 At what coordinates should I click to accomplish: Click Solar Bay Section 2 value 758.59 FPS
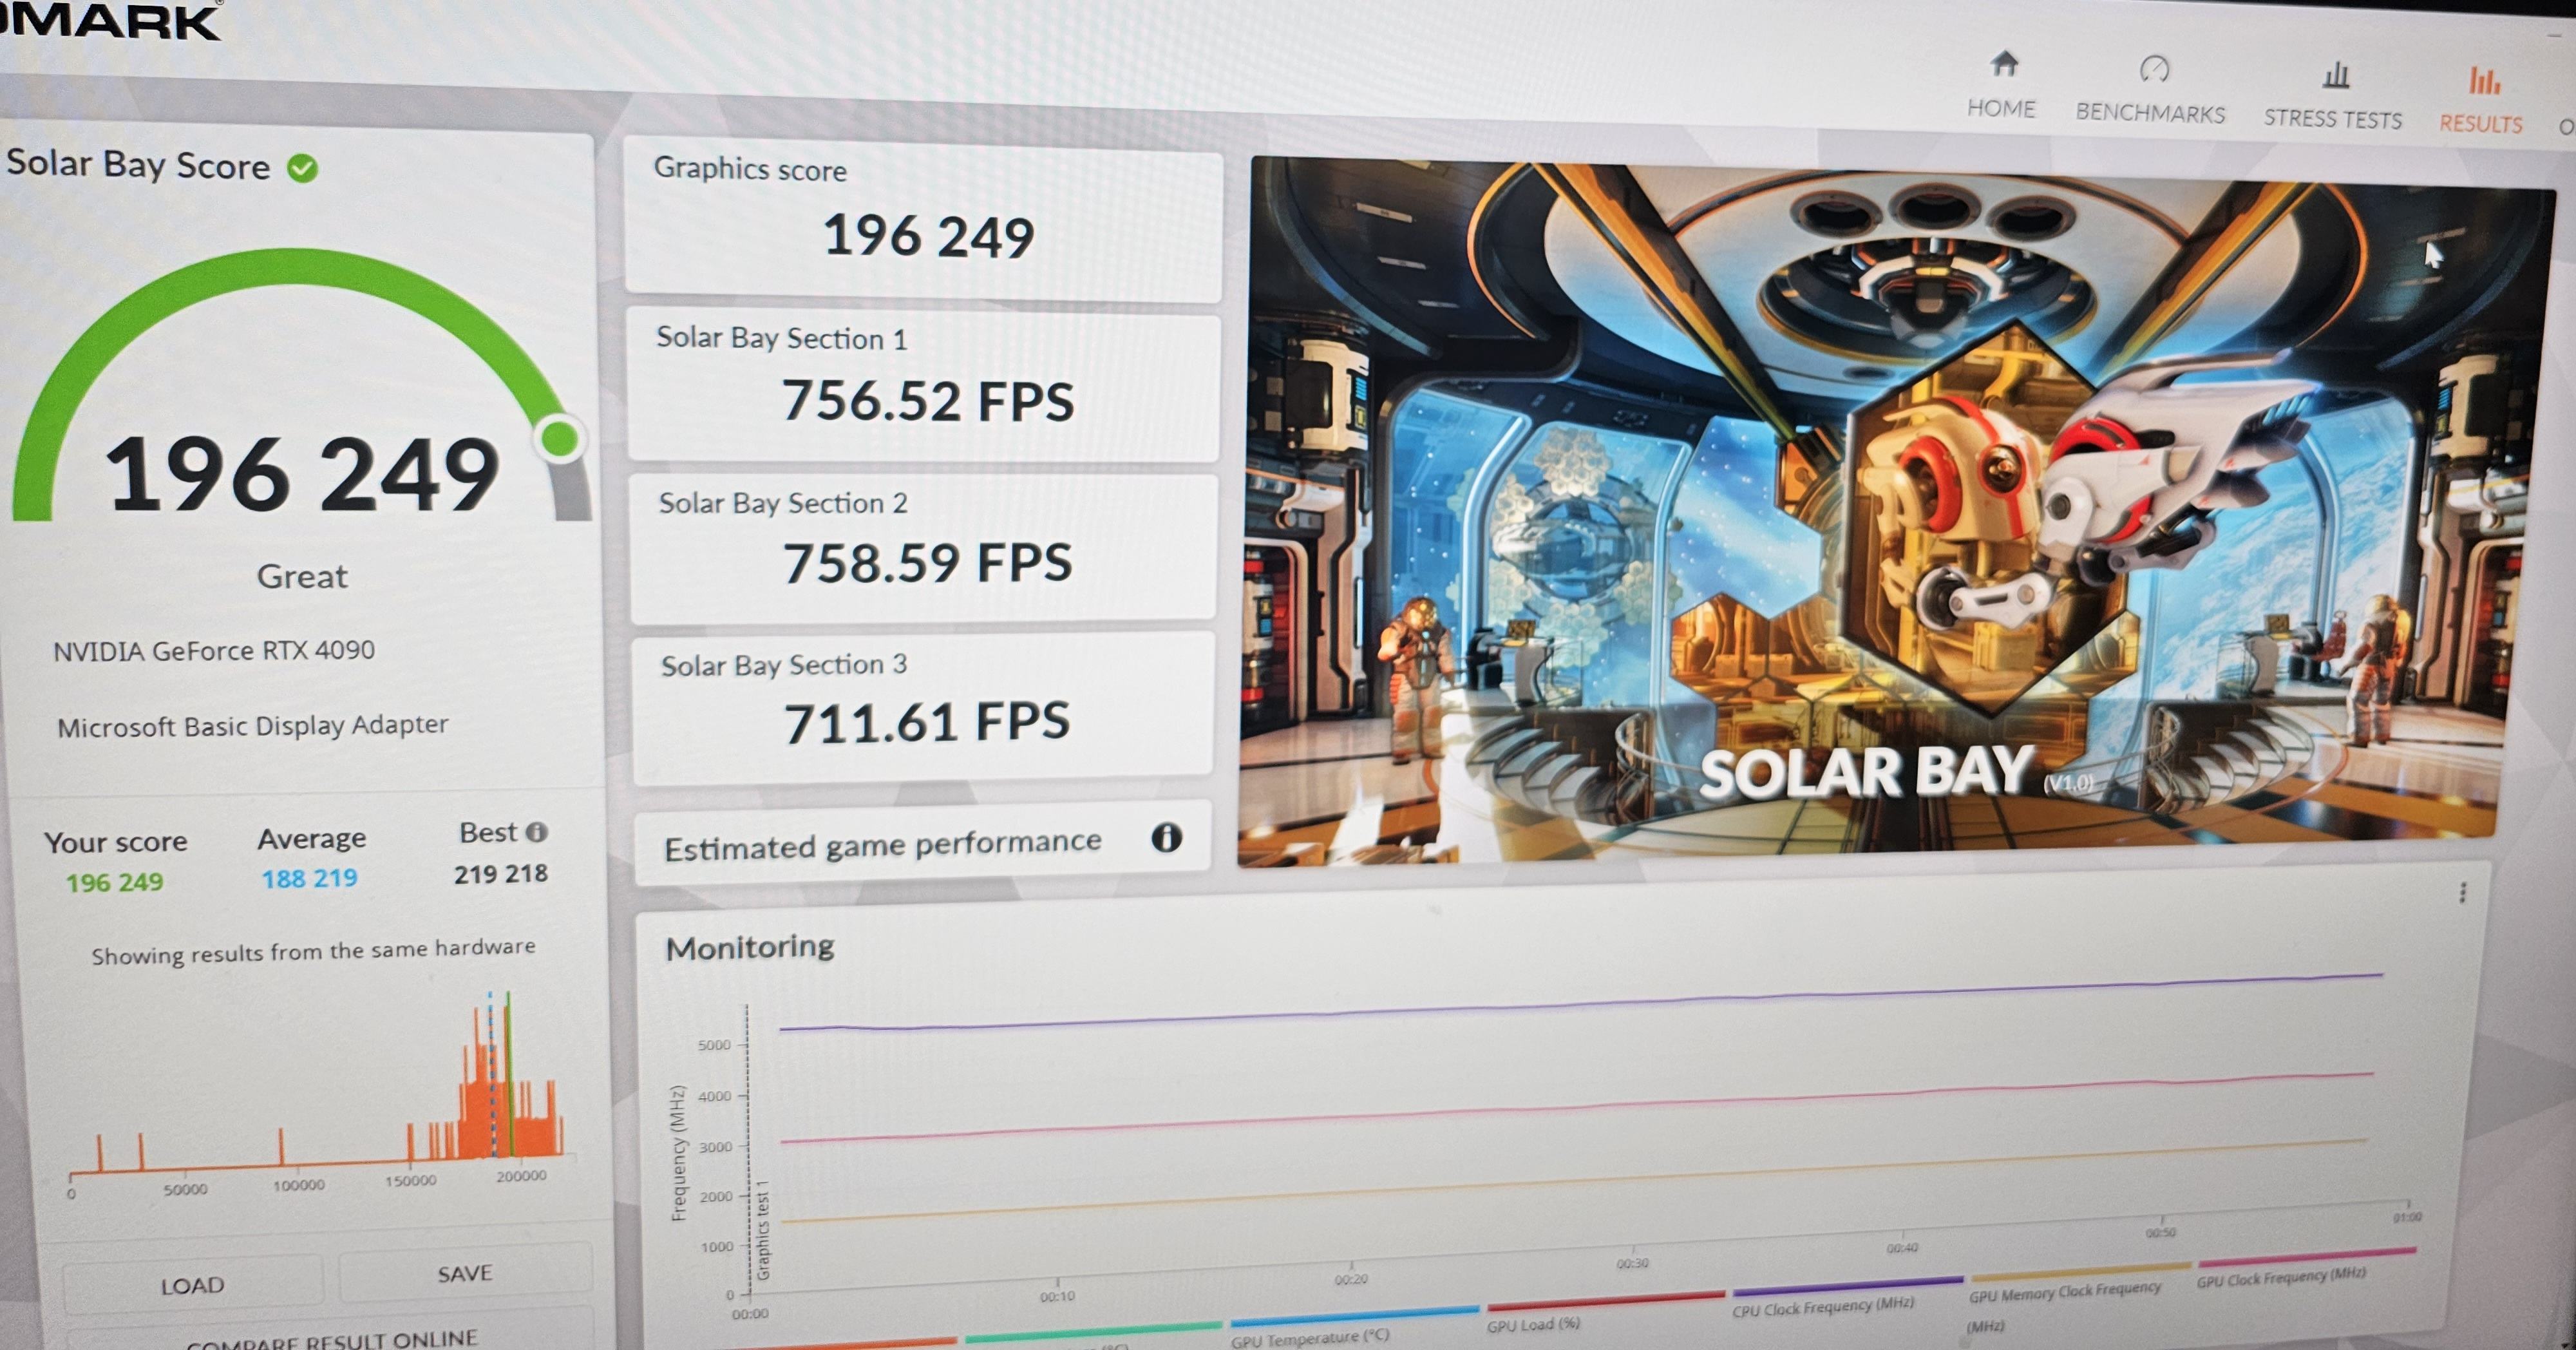point(927,562)
